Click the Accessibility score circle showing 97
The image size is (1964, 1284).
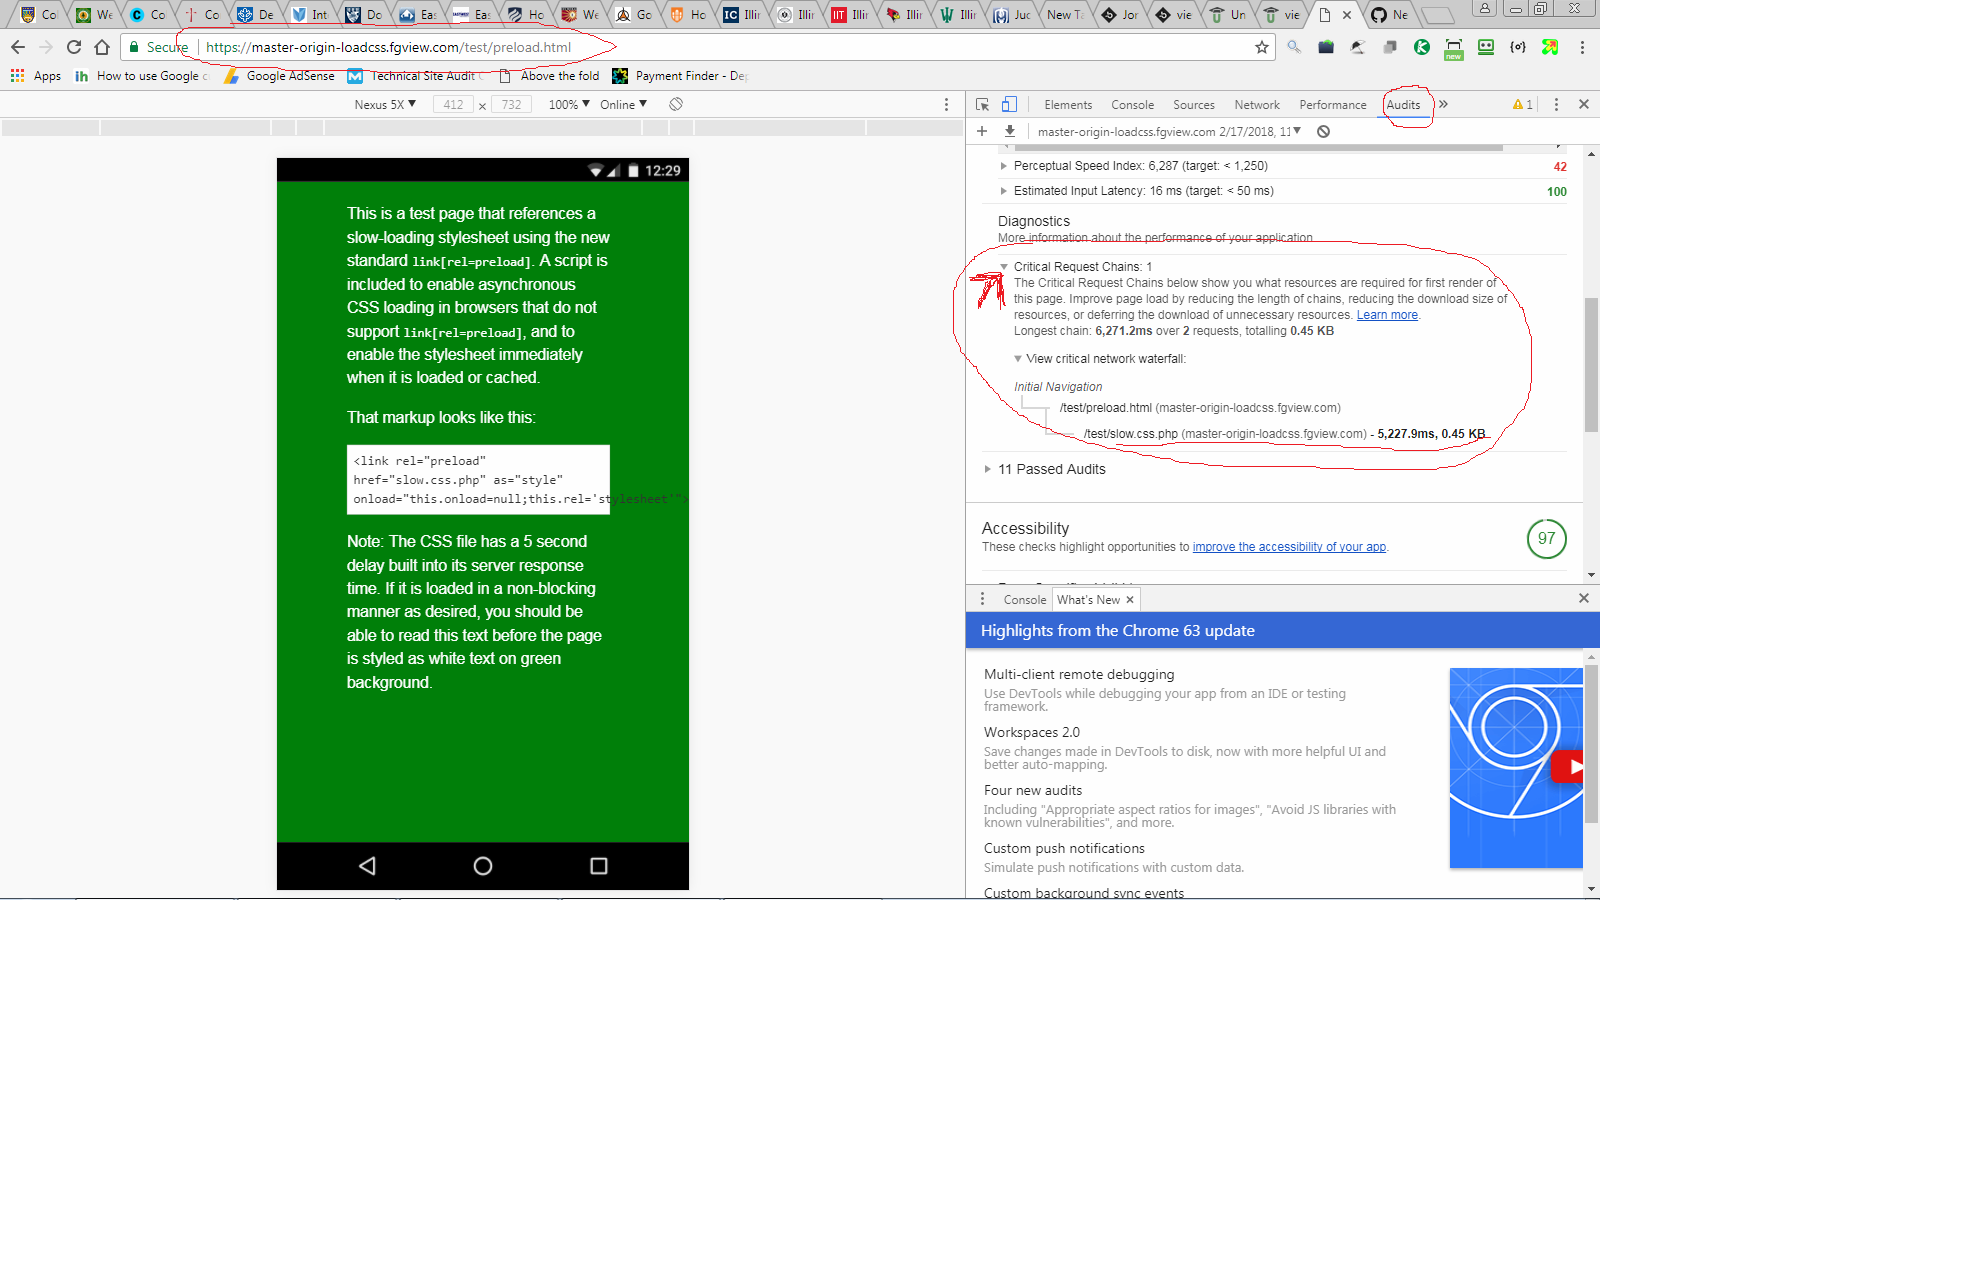click(x=1546, y=538)
